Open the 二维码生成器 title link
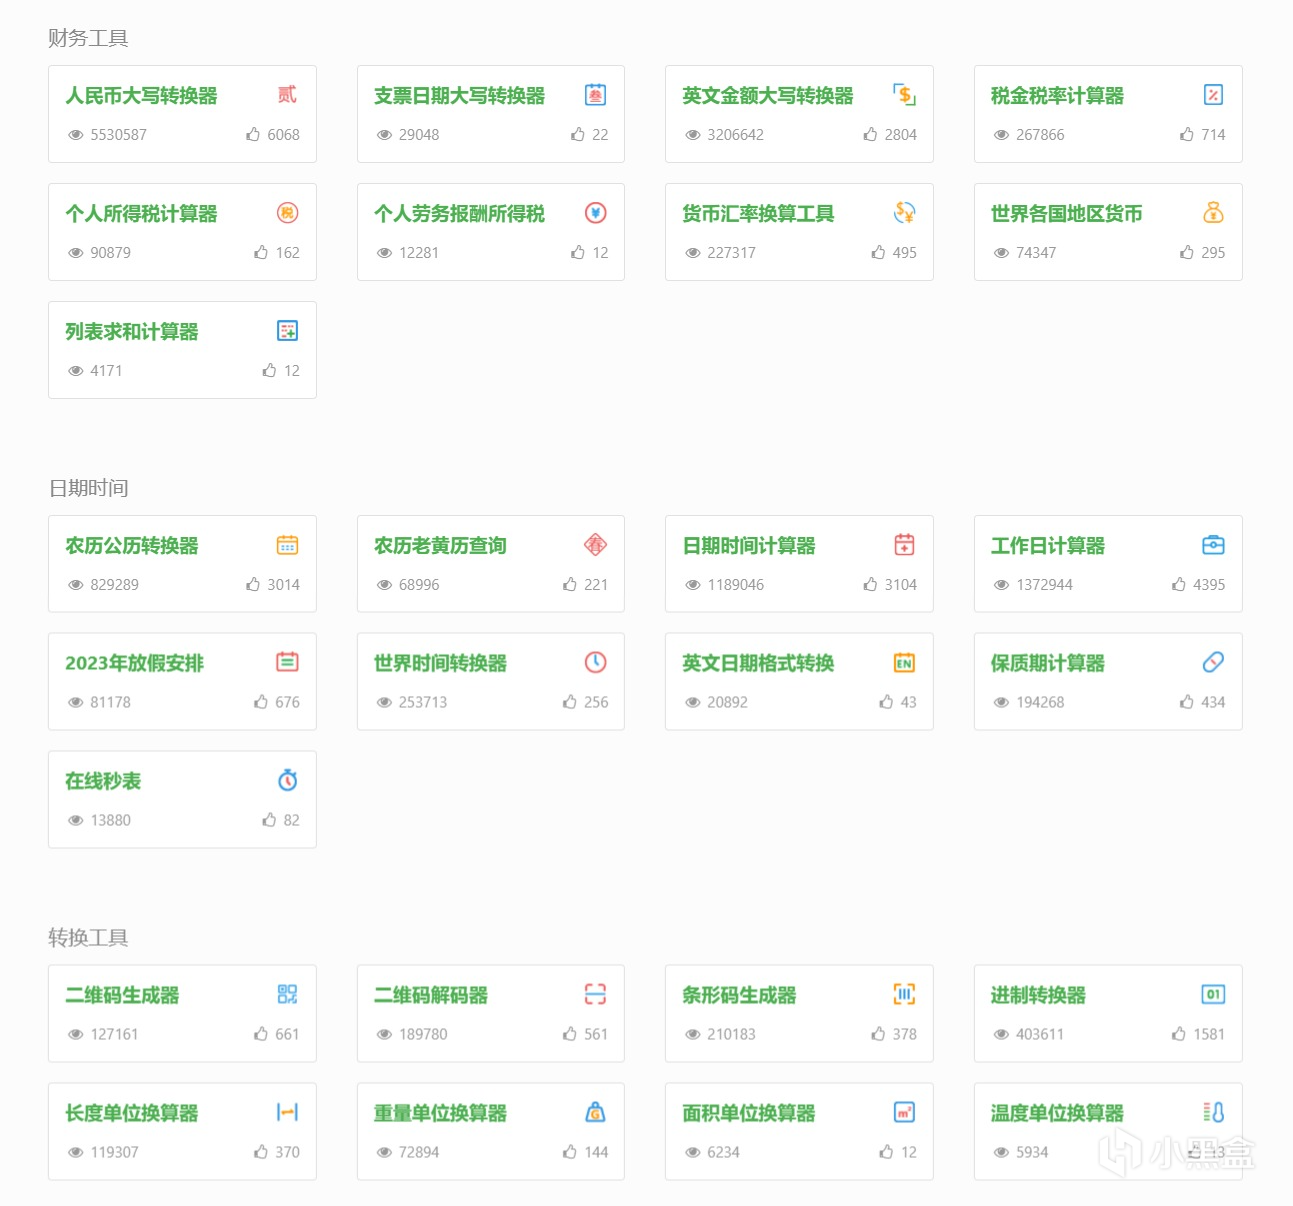This screenshot has width=1293, height=1206. pyautogui.click(x=122, y=996)
